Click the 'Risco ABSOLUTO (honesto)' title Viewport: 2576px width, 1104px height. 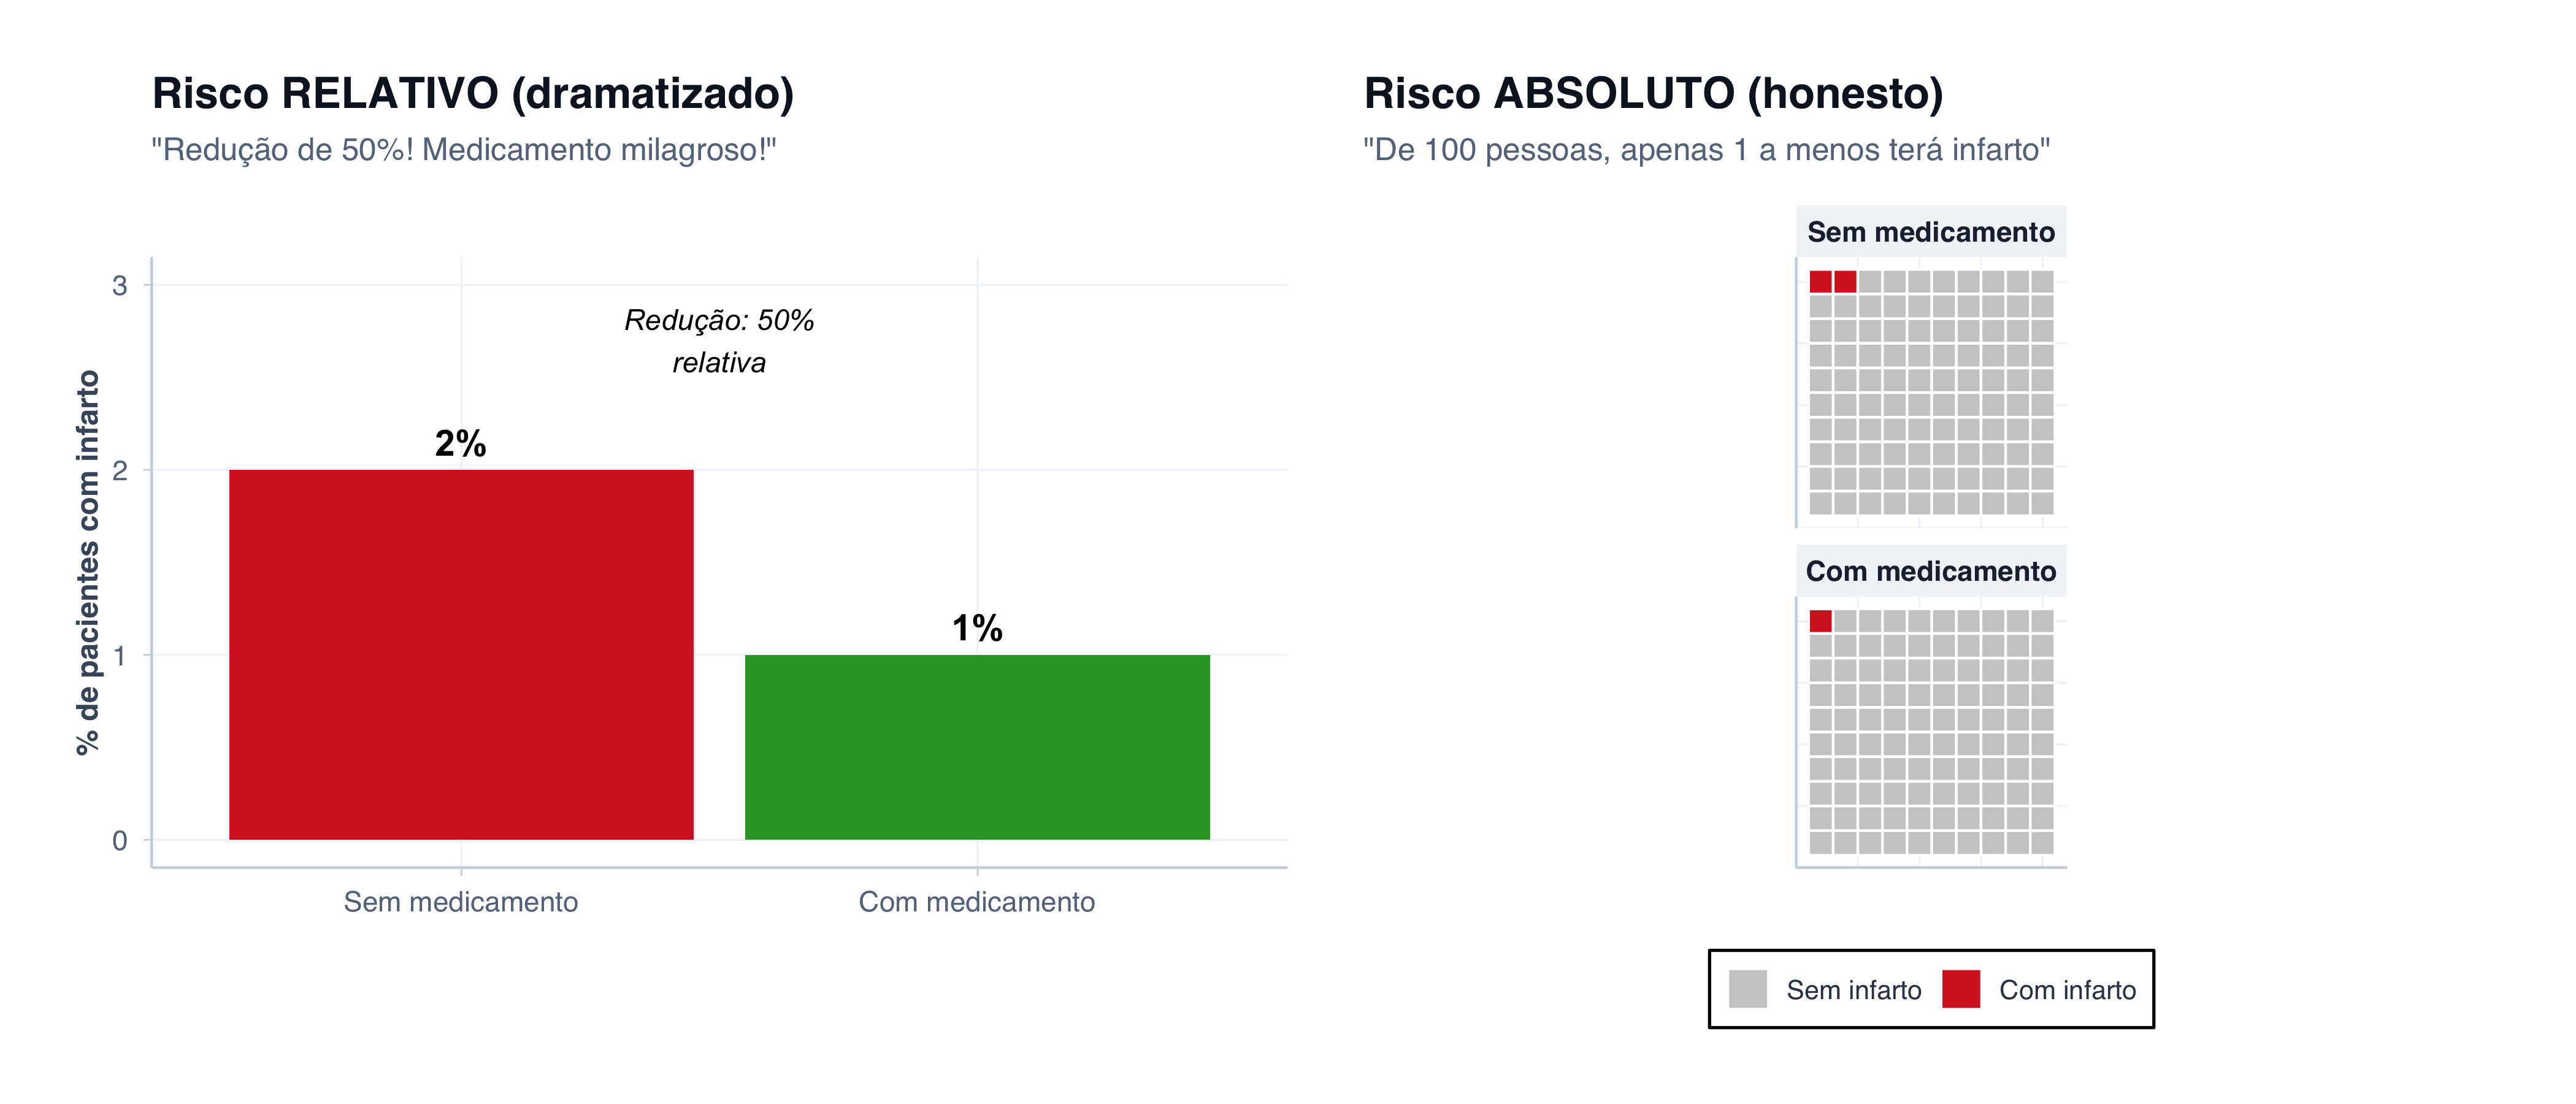pyautogui.click(x=1653, y=93)
